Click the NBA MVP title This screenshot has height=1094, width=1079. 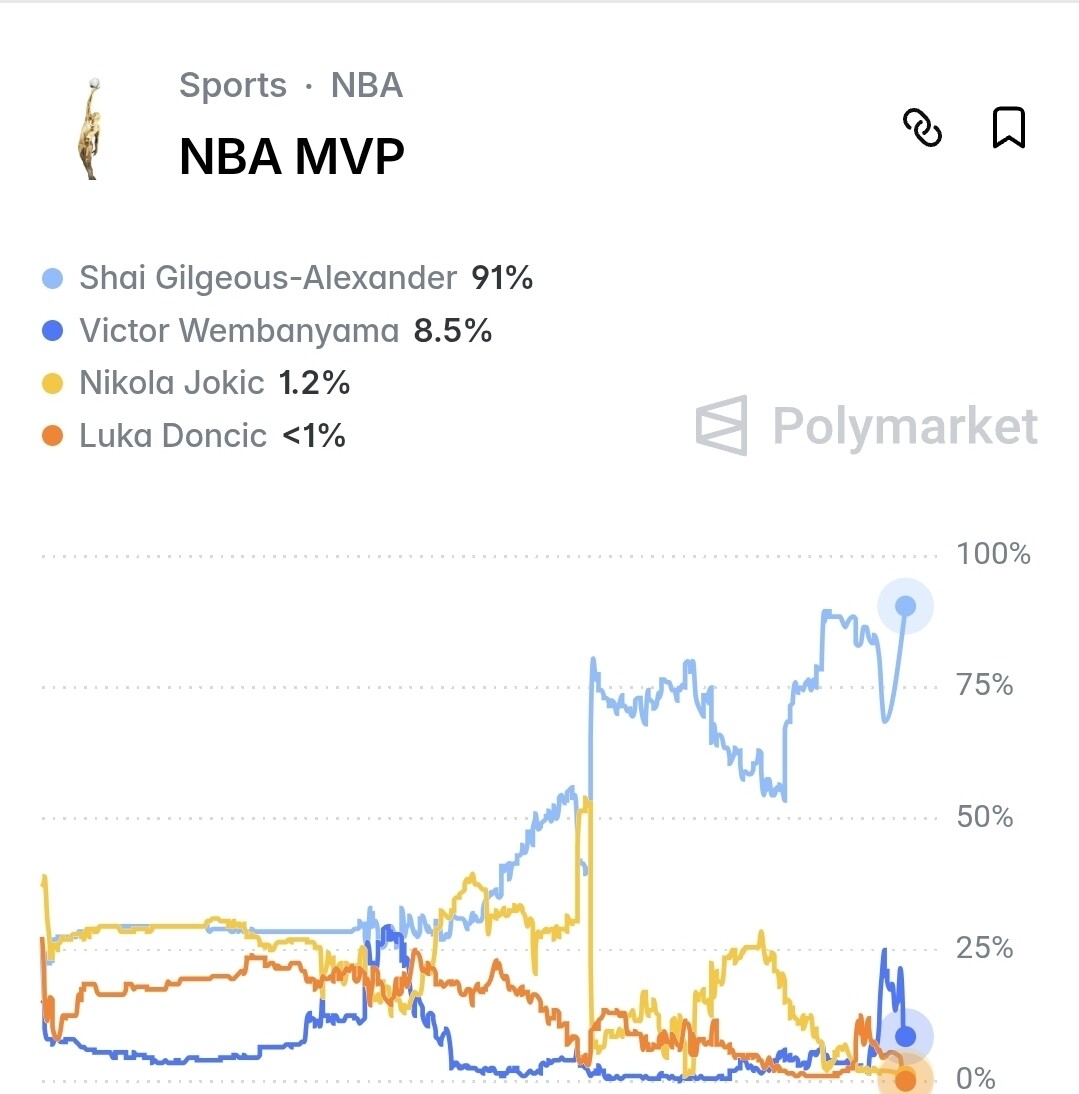pyautogui.click(x=292, y=157)
